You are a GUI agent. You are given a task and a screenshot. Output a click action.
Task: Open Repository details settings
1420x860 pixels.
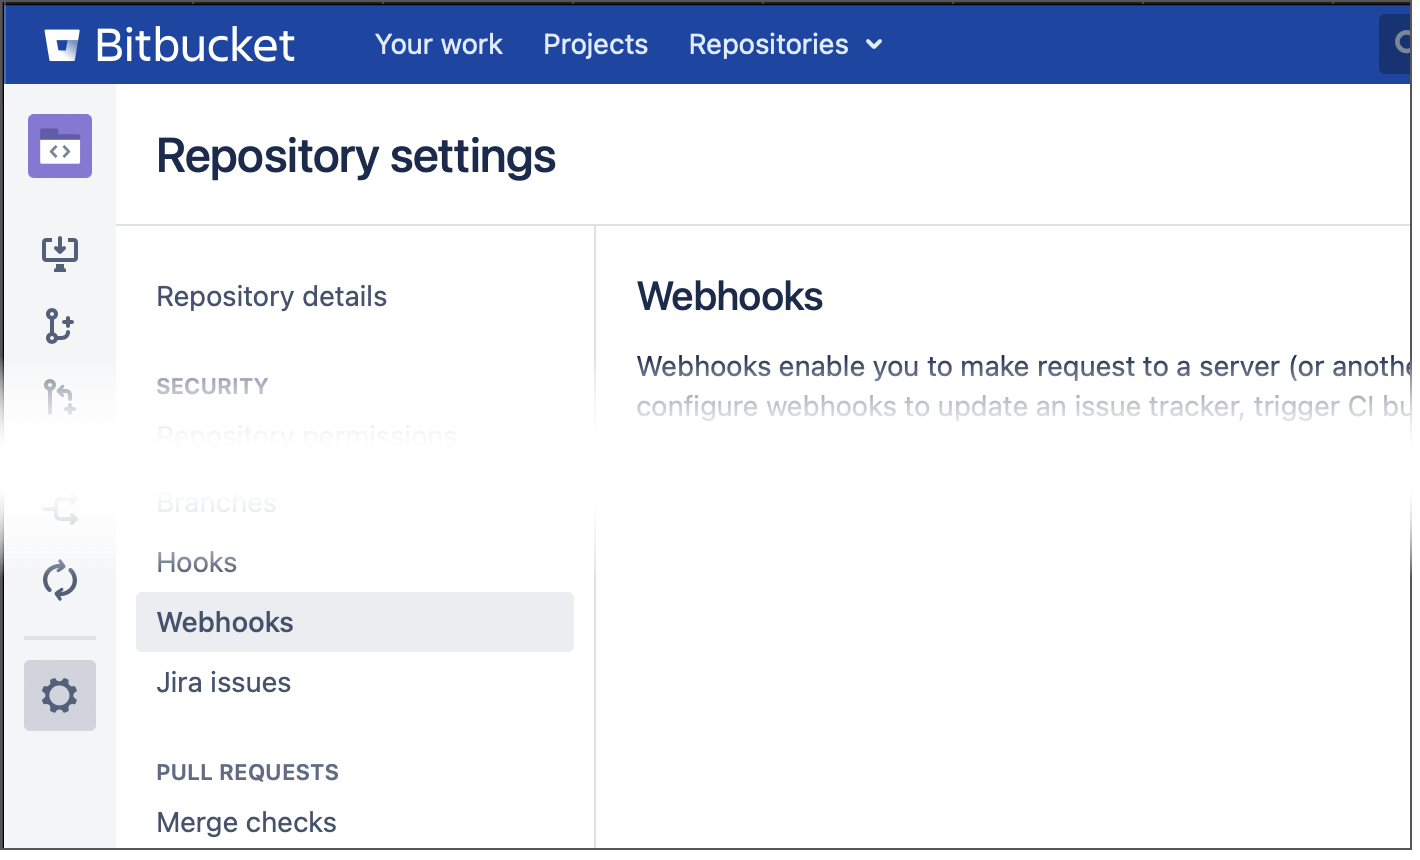(271, 296)
